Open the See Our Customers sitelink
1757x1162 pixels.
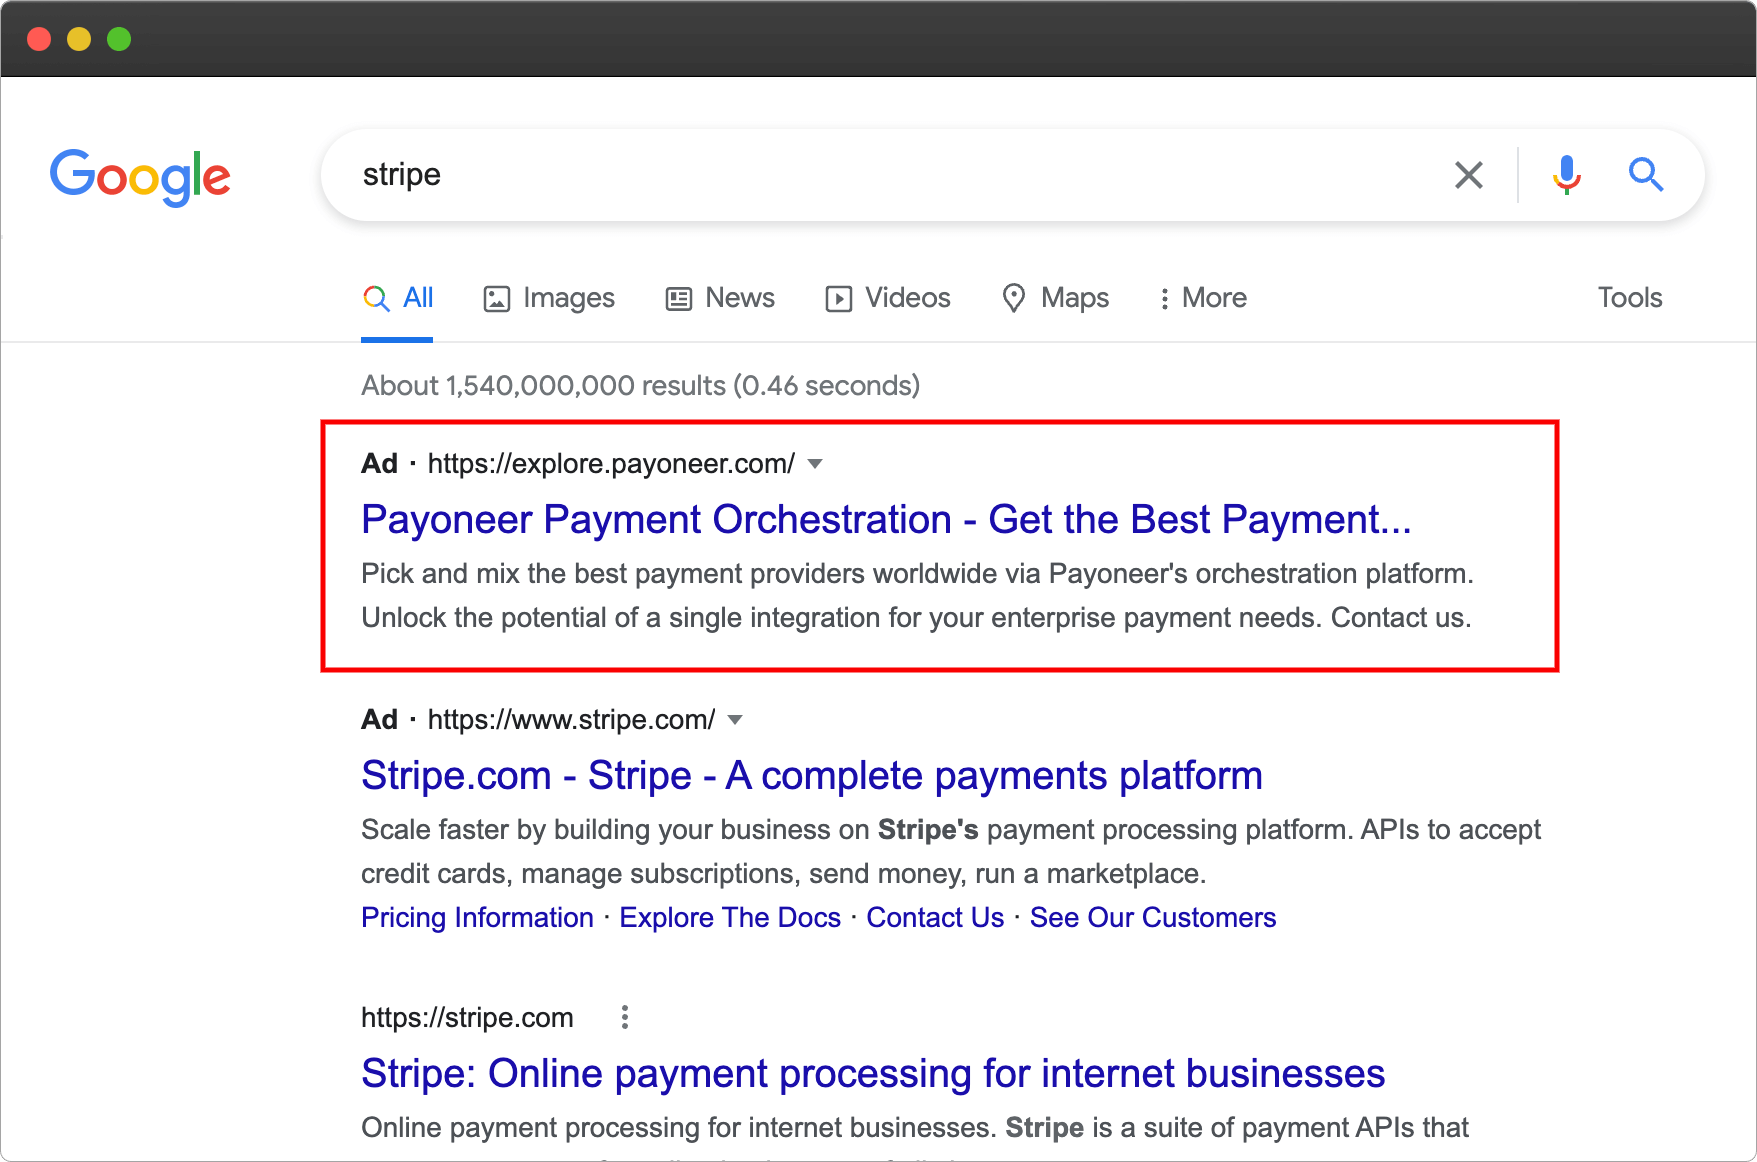click(x=1153, y=918)
